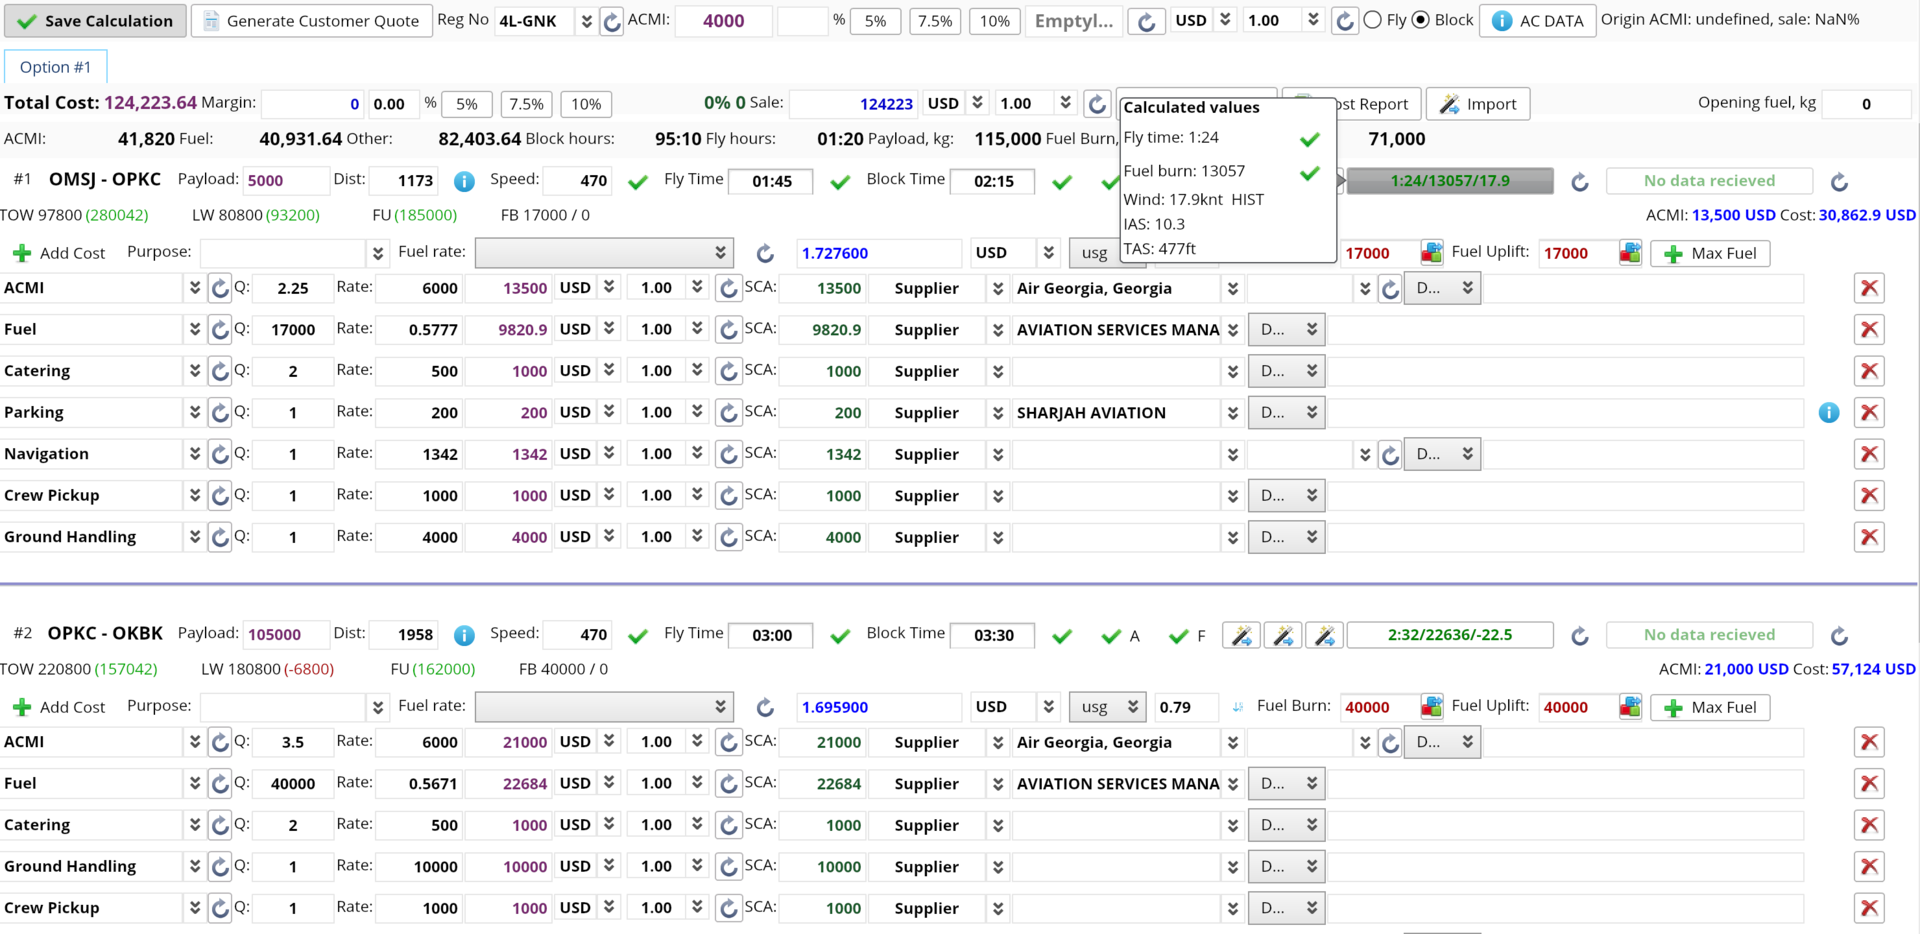Image resolution: width=1920 pixels, height=934 pixels.
Task: Open the fuel uplift chart icon on leg #2
Action: pos(1630,706)
